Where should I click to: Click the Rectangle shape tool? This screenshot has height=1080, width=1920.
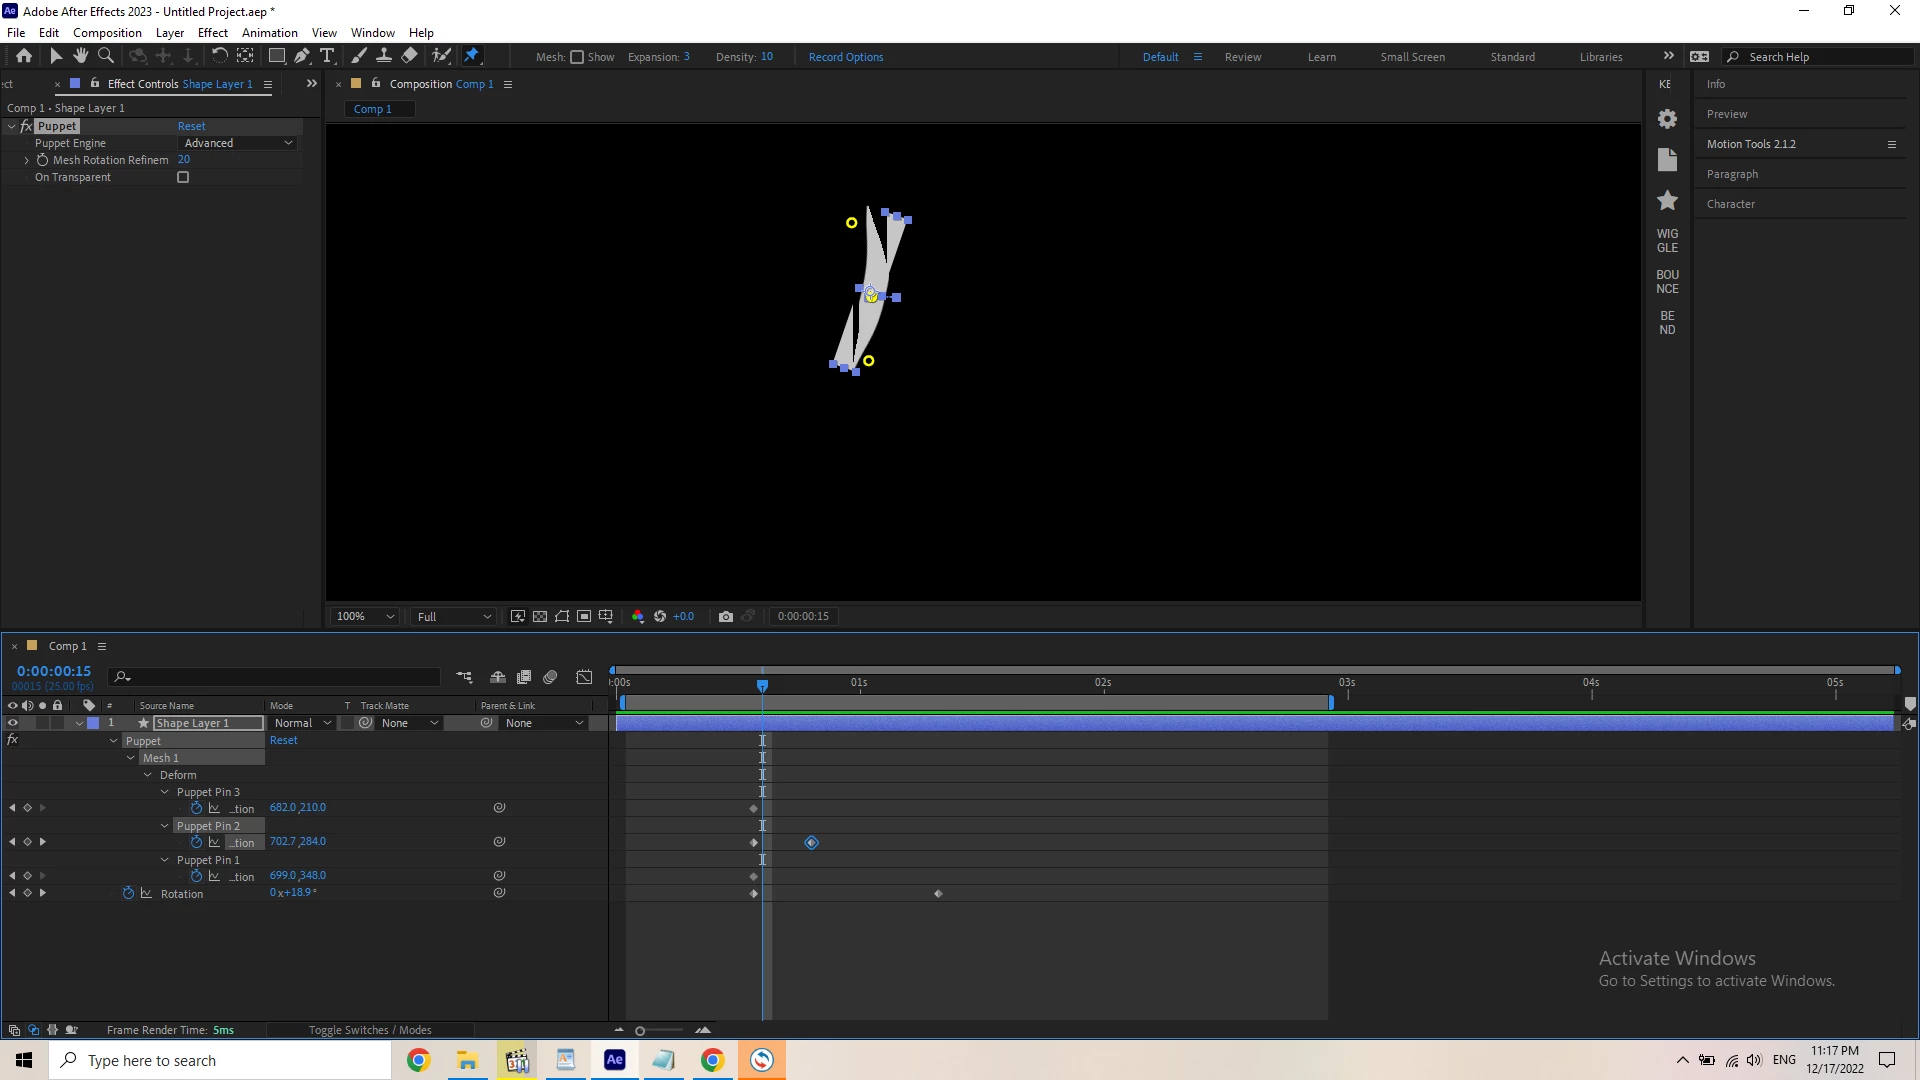[x=277, y=56]
